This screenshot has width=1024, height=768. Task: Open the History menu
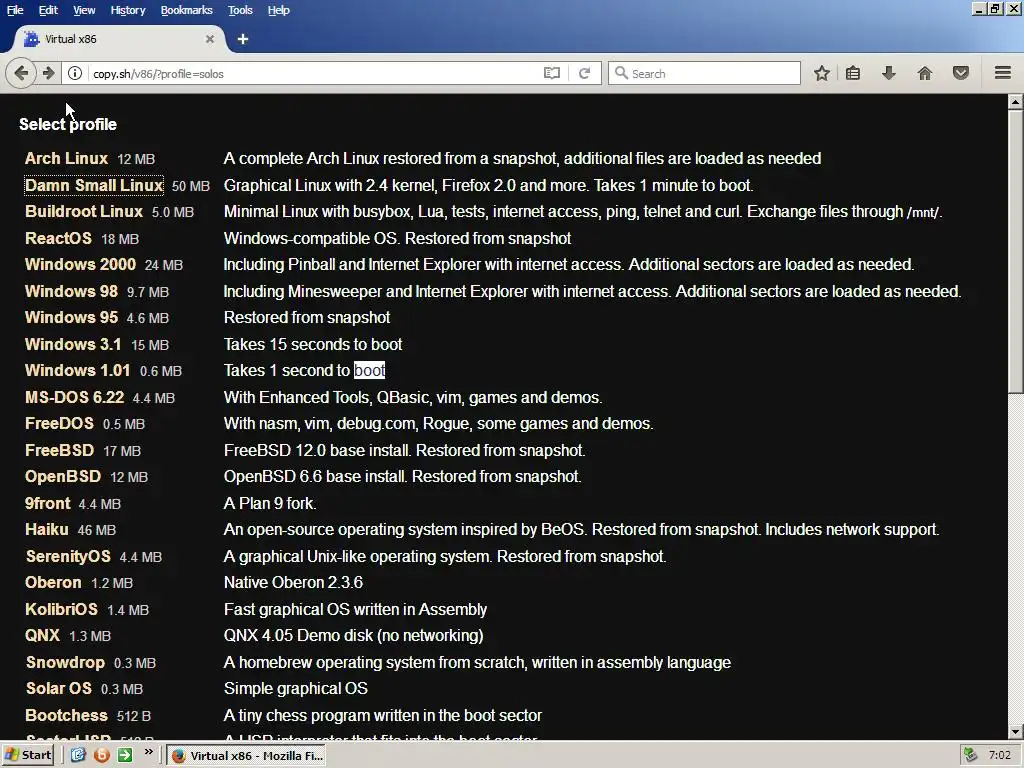click(127, 10)
